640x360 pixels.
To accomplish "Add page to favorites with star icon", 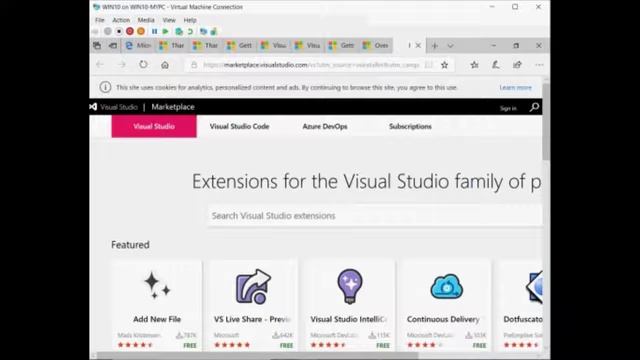I will pyautogui.click(x=444, y=65).
